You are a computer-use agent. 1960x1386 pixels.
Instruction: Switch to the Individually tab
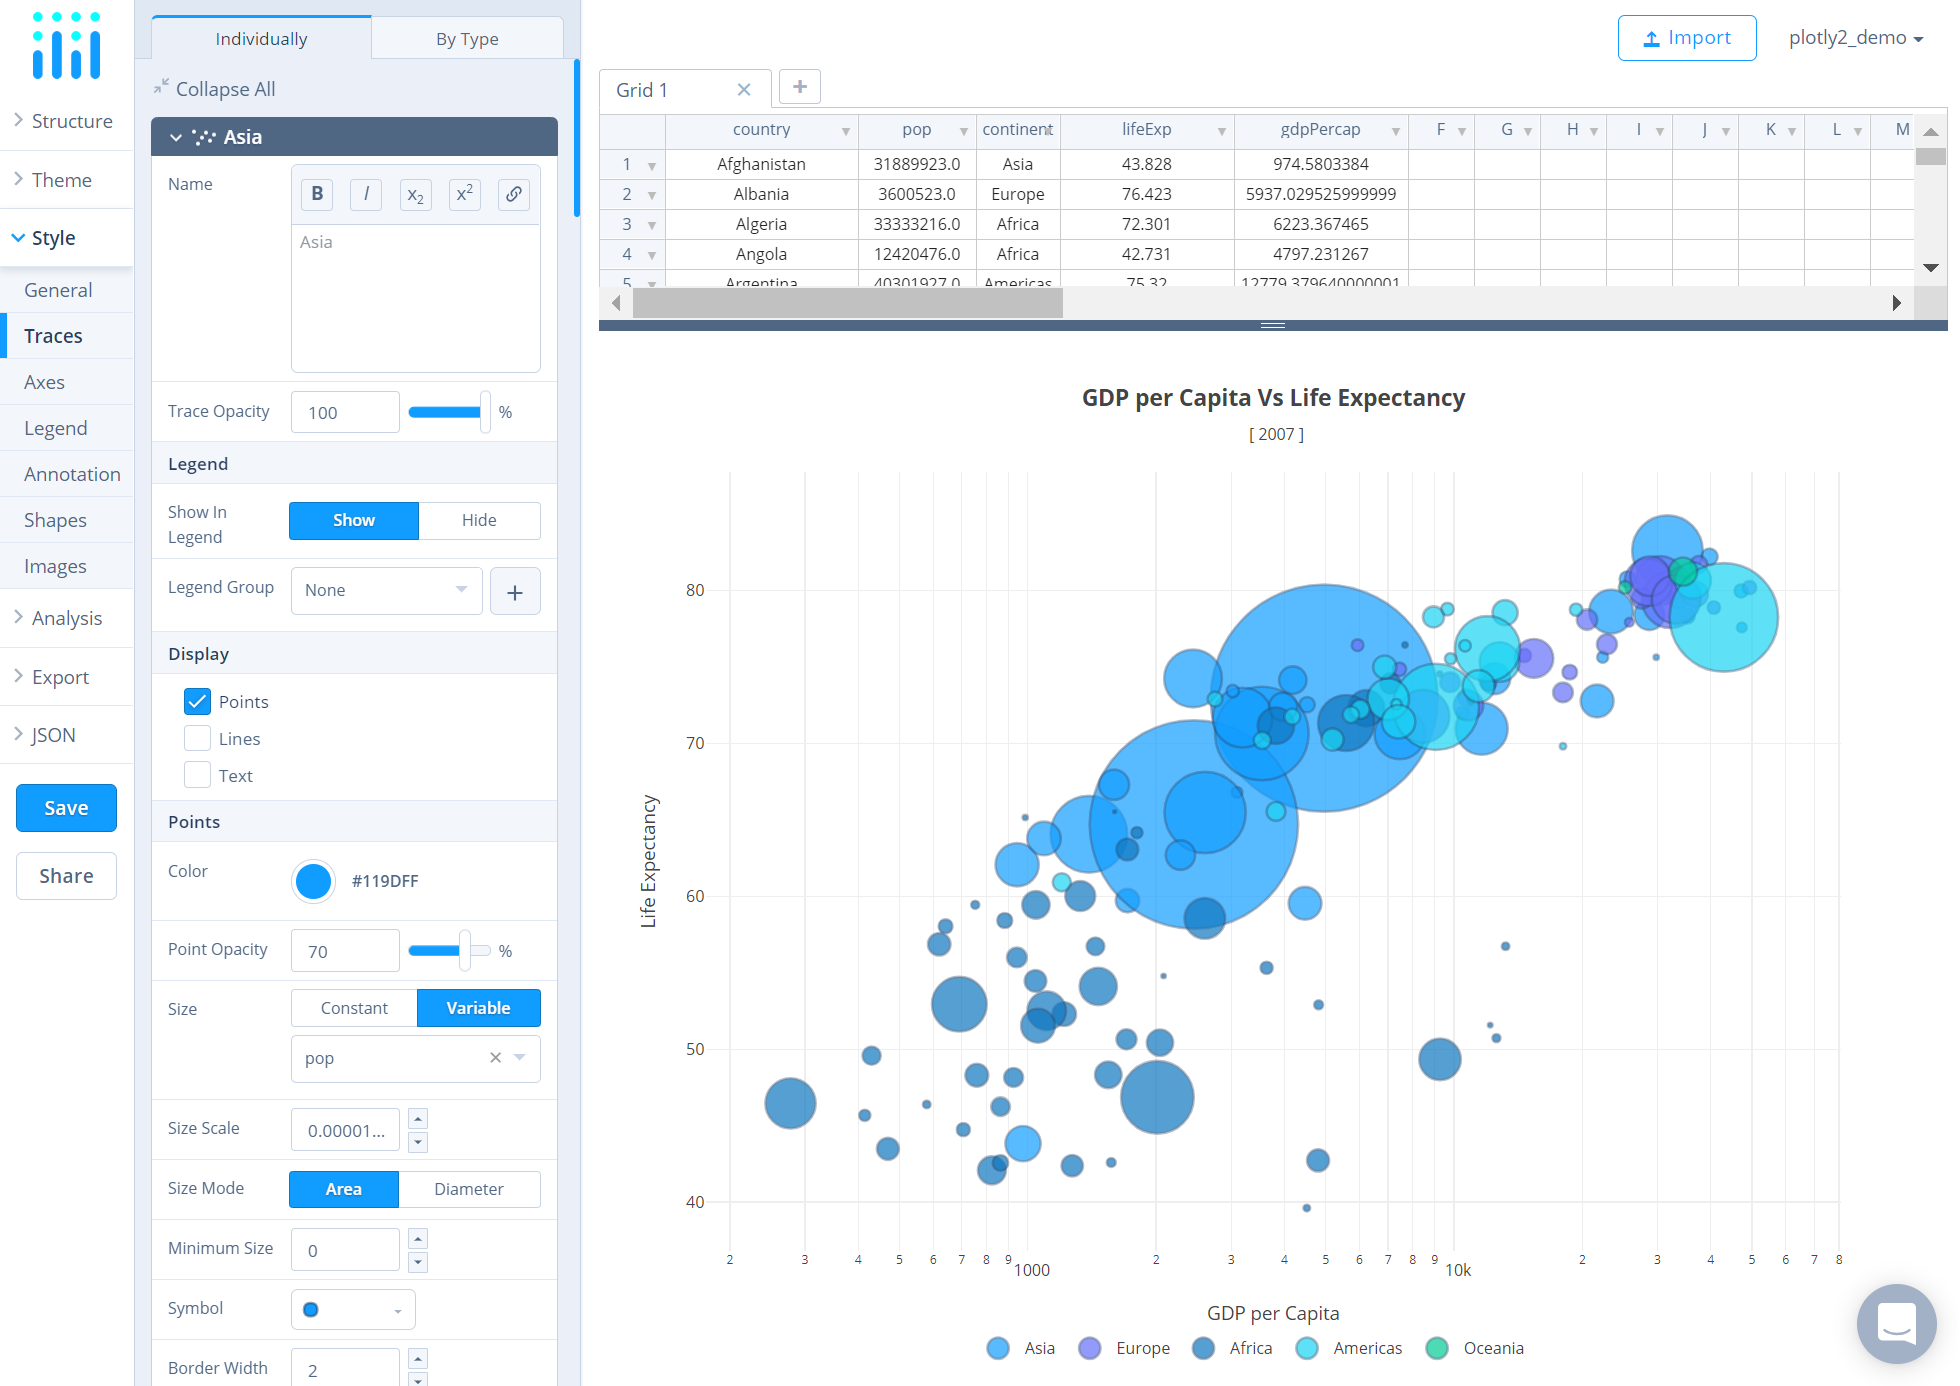(x=261, y=39)
